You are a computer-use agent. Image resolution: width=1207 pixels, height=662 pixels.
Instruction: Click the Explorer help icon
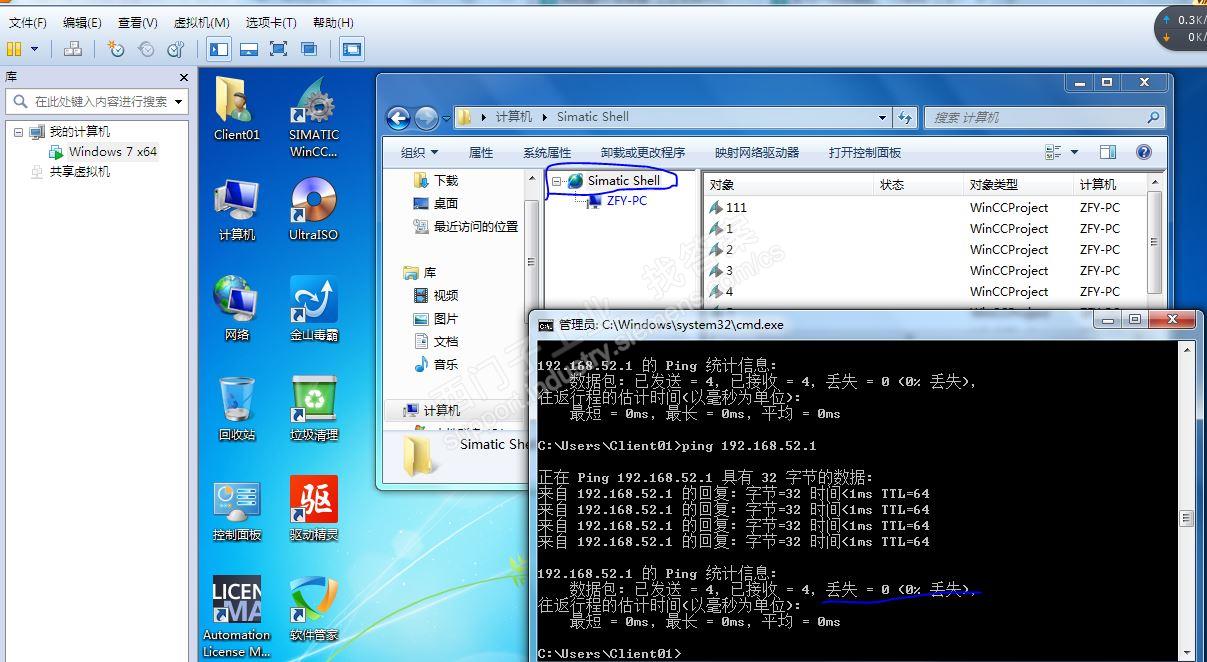tap(1144, 153)
